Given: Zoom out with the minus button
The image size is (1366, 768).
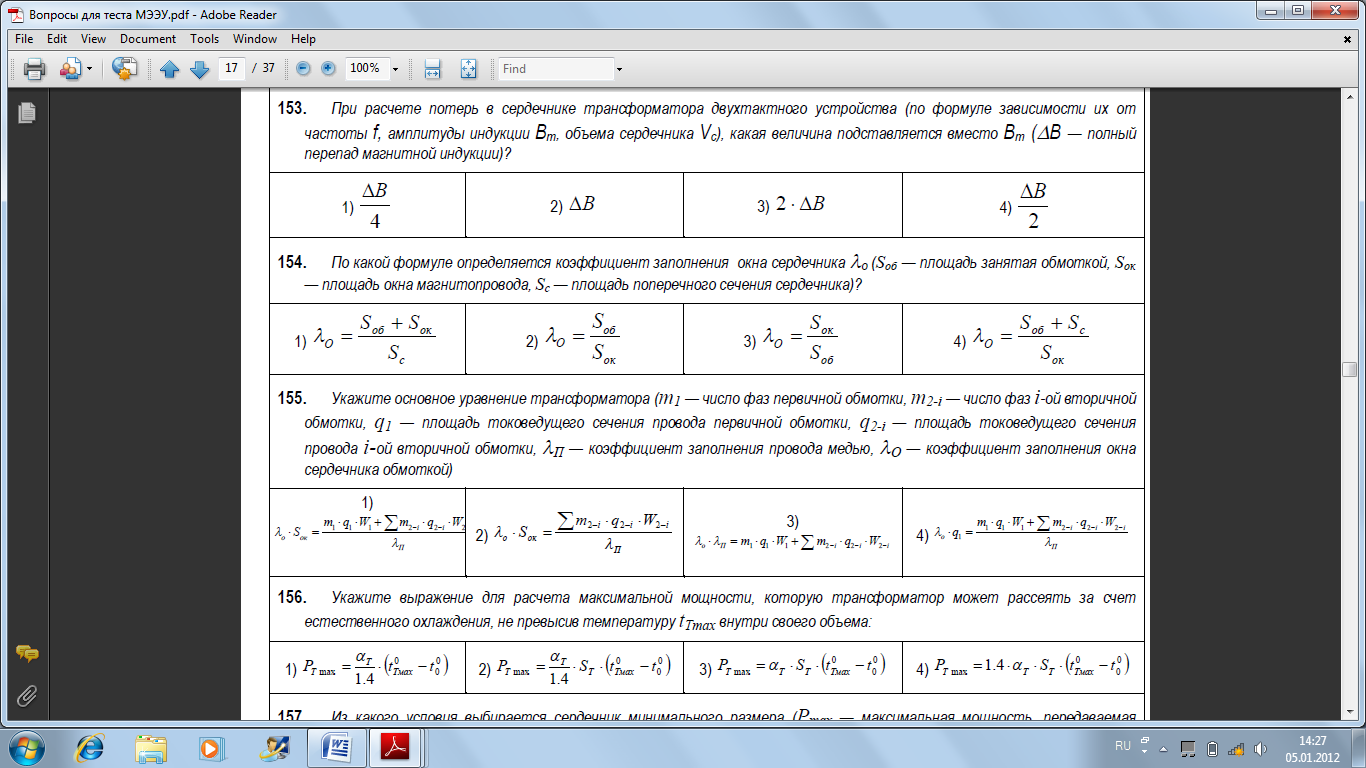Looking at the screenshot, I should (303, 68).
